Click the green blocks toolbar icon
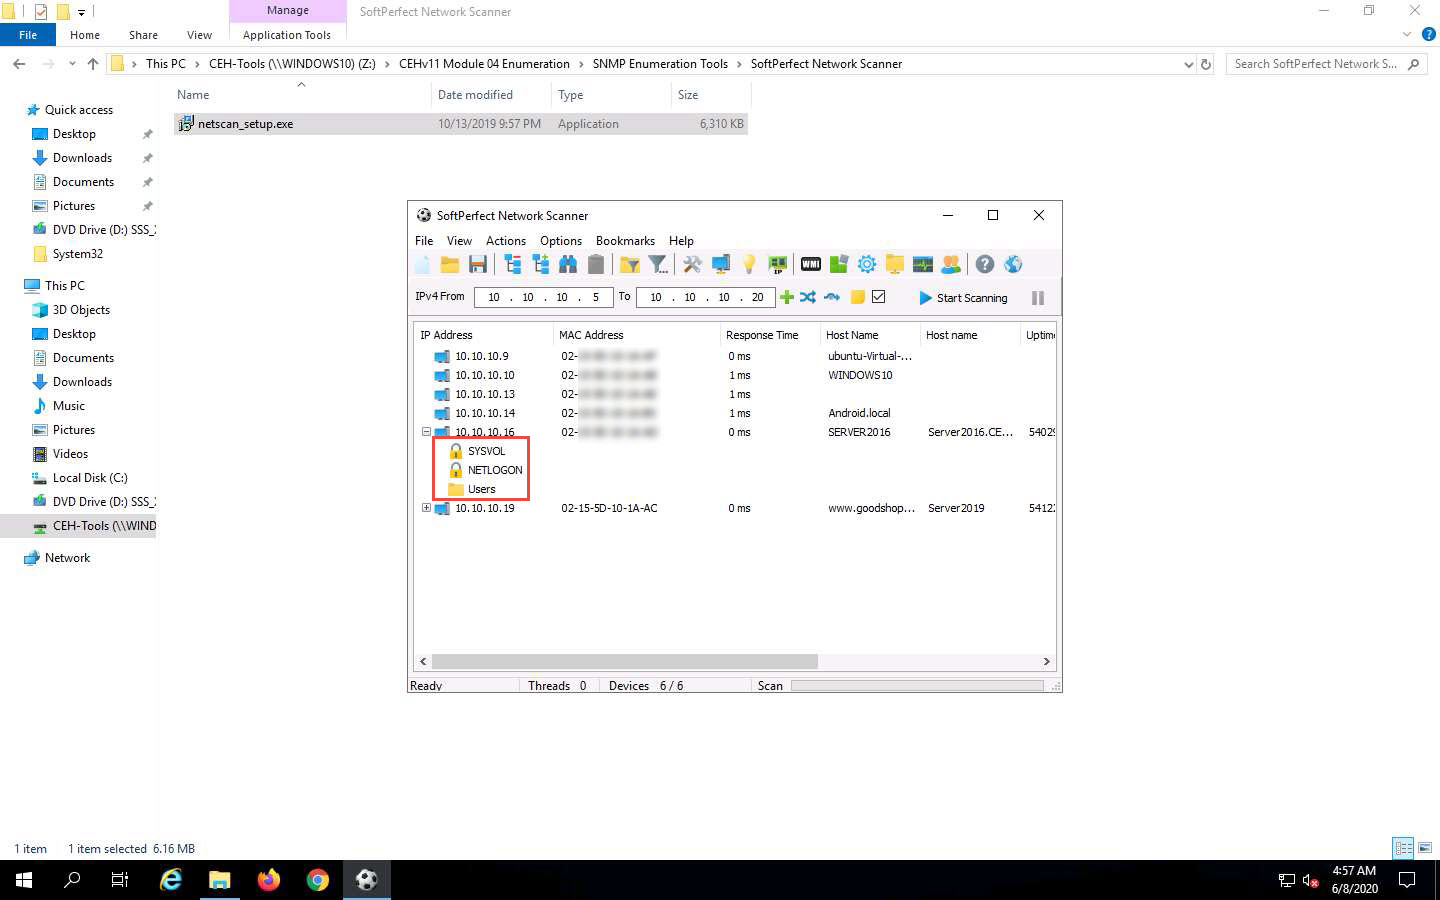The image size is (1440, 900). tap(839, 264)
